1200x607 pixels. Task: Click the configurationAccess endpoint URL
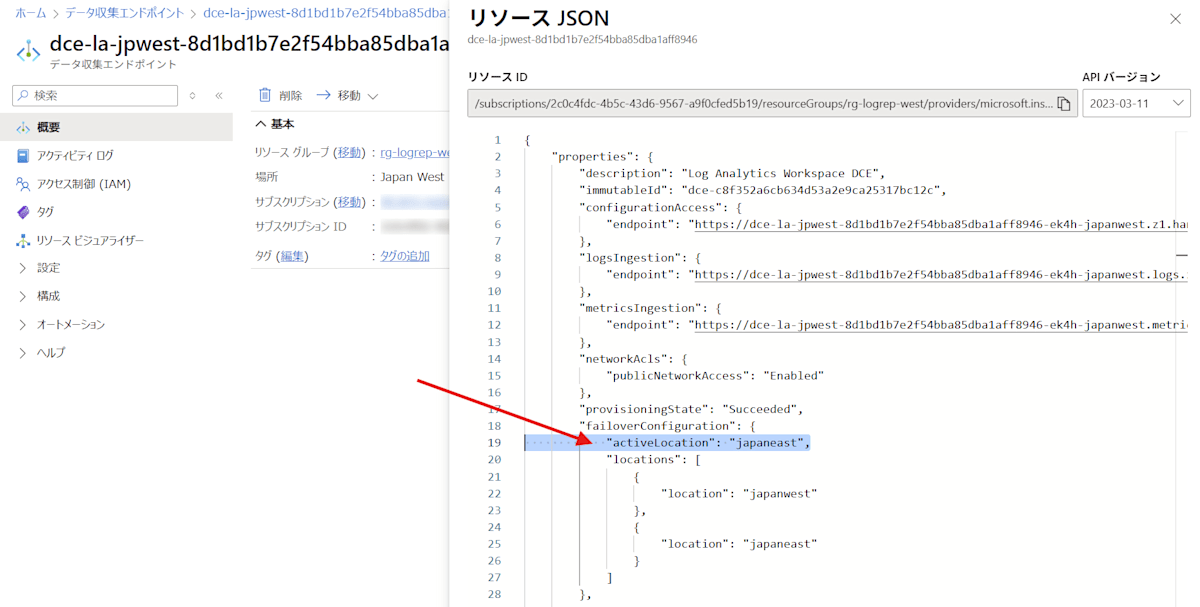tap(939, 224)
